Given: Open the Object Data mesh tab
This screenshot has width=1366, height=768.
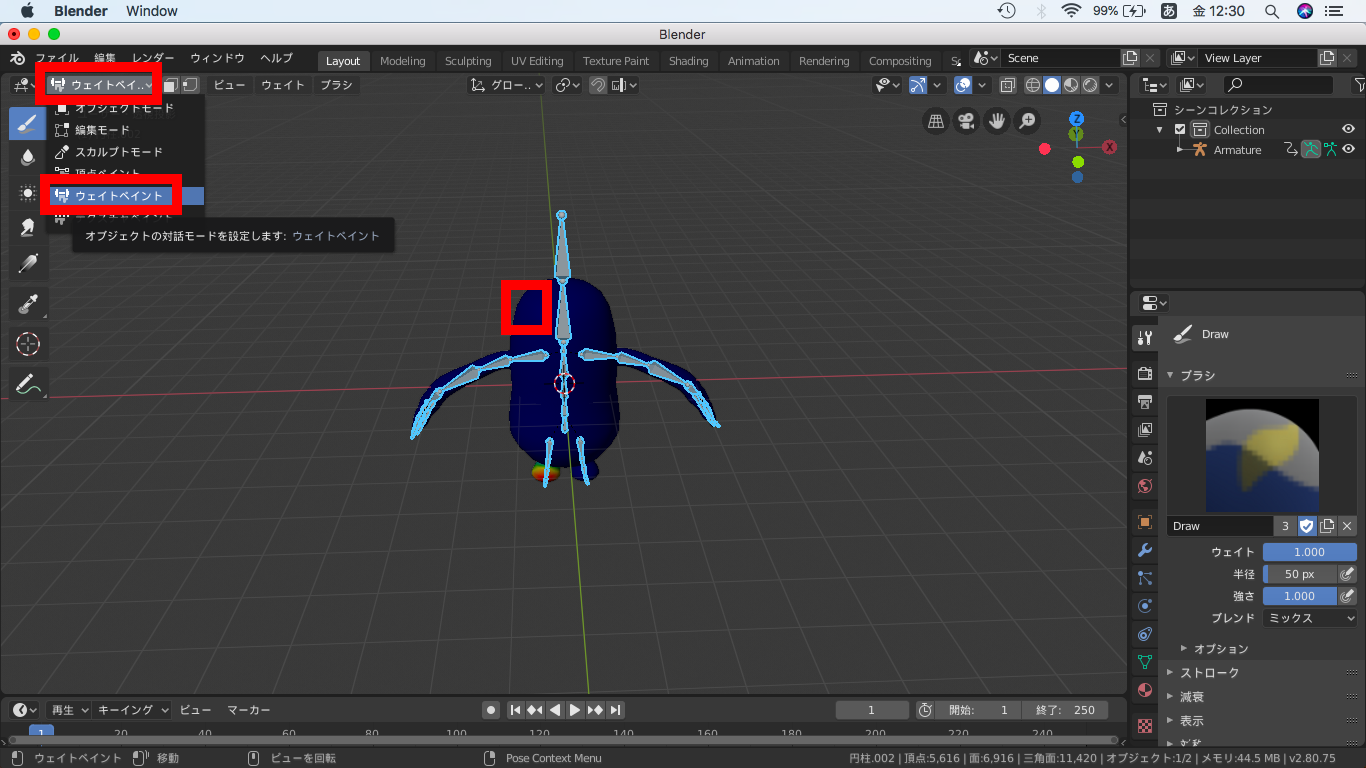Looking at the screenshot, I should [1145, 662].
